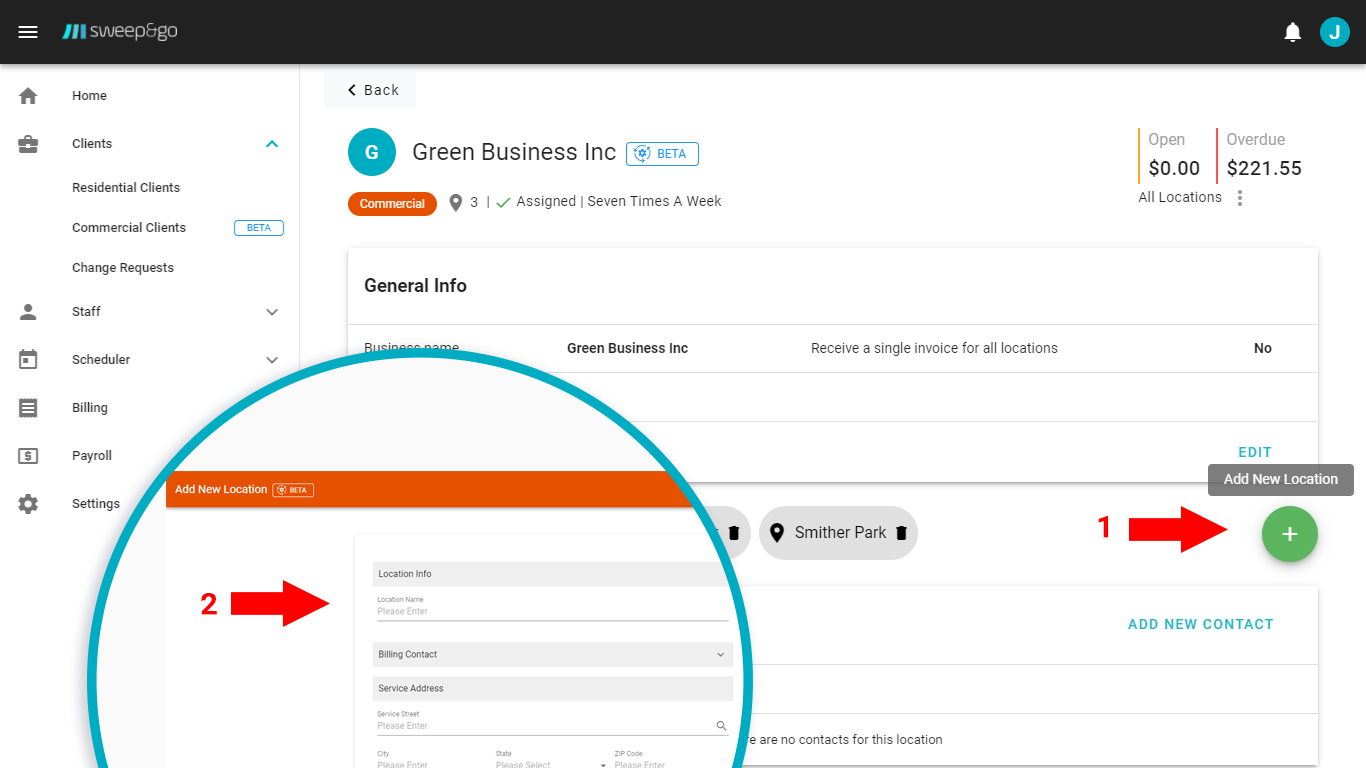The image size is (1366, 768).
Task: Click the Back button
Action: (372, 90)
